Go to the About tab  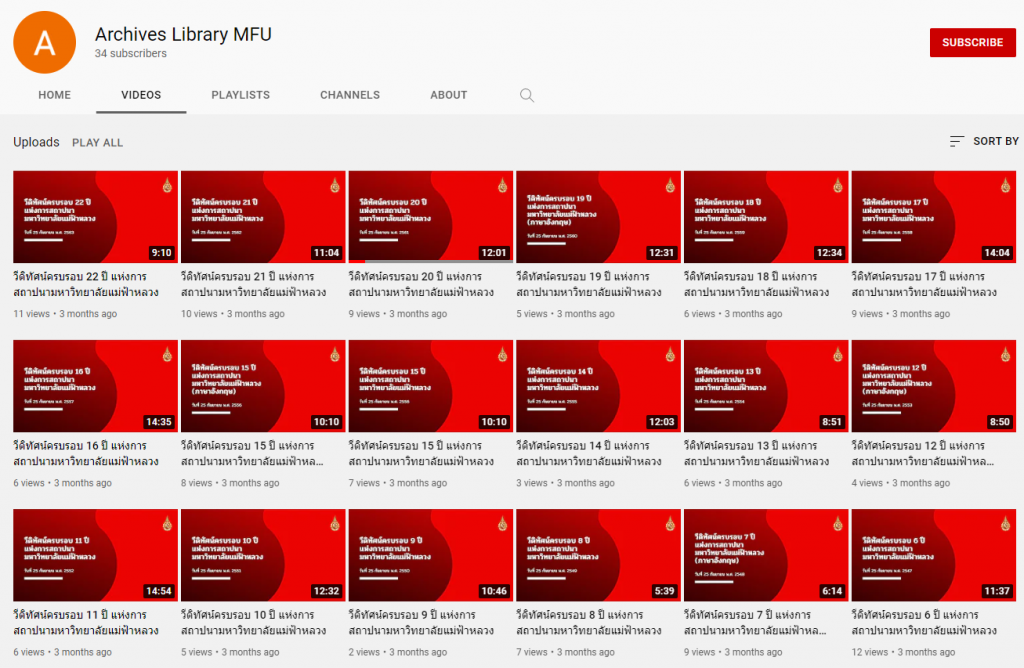(448, 95)
